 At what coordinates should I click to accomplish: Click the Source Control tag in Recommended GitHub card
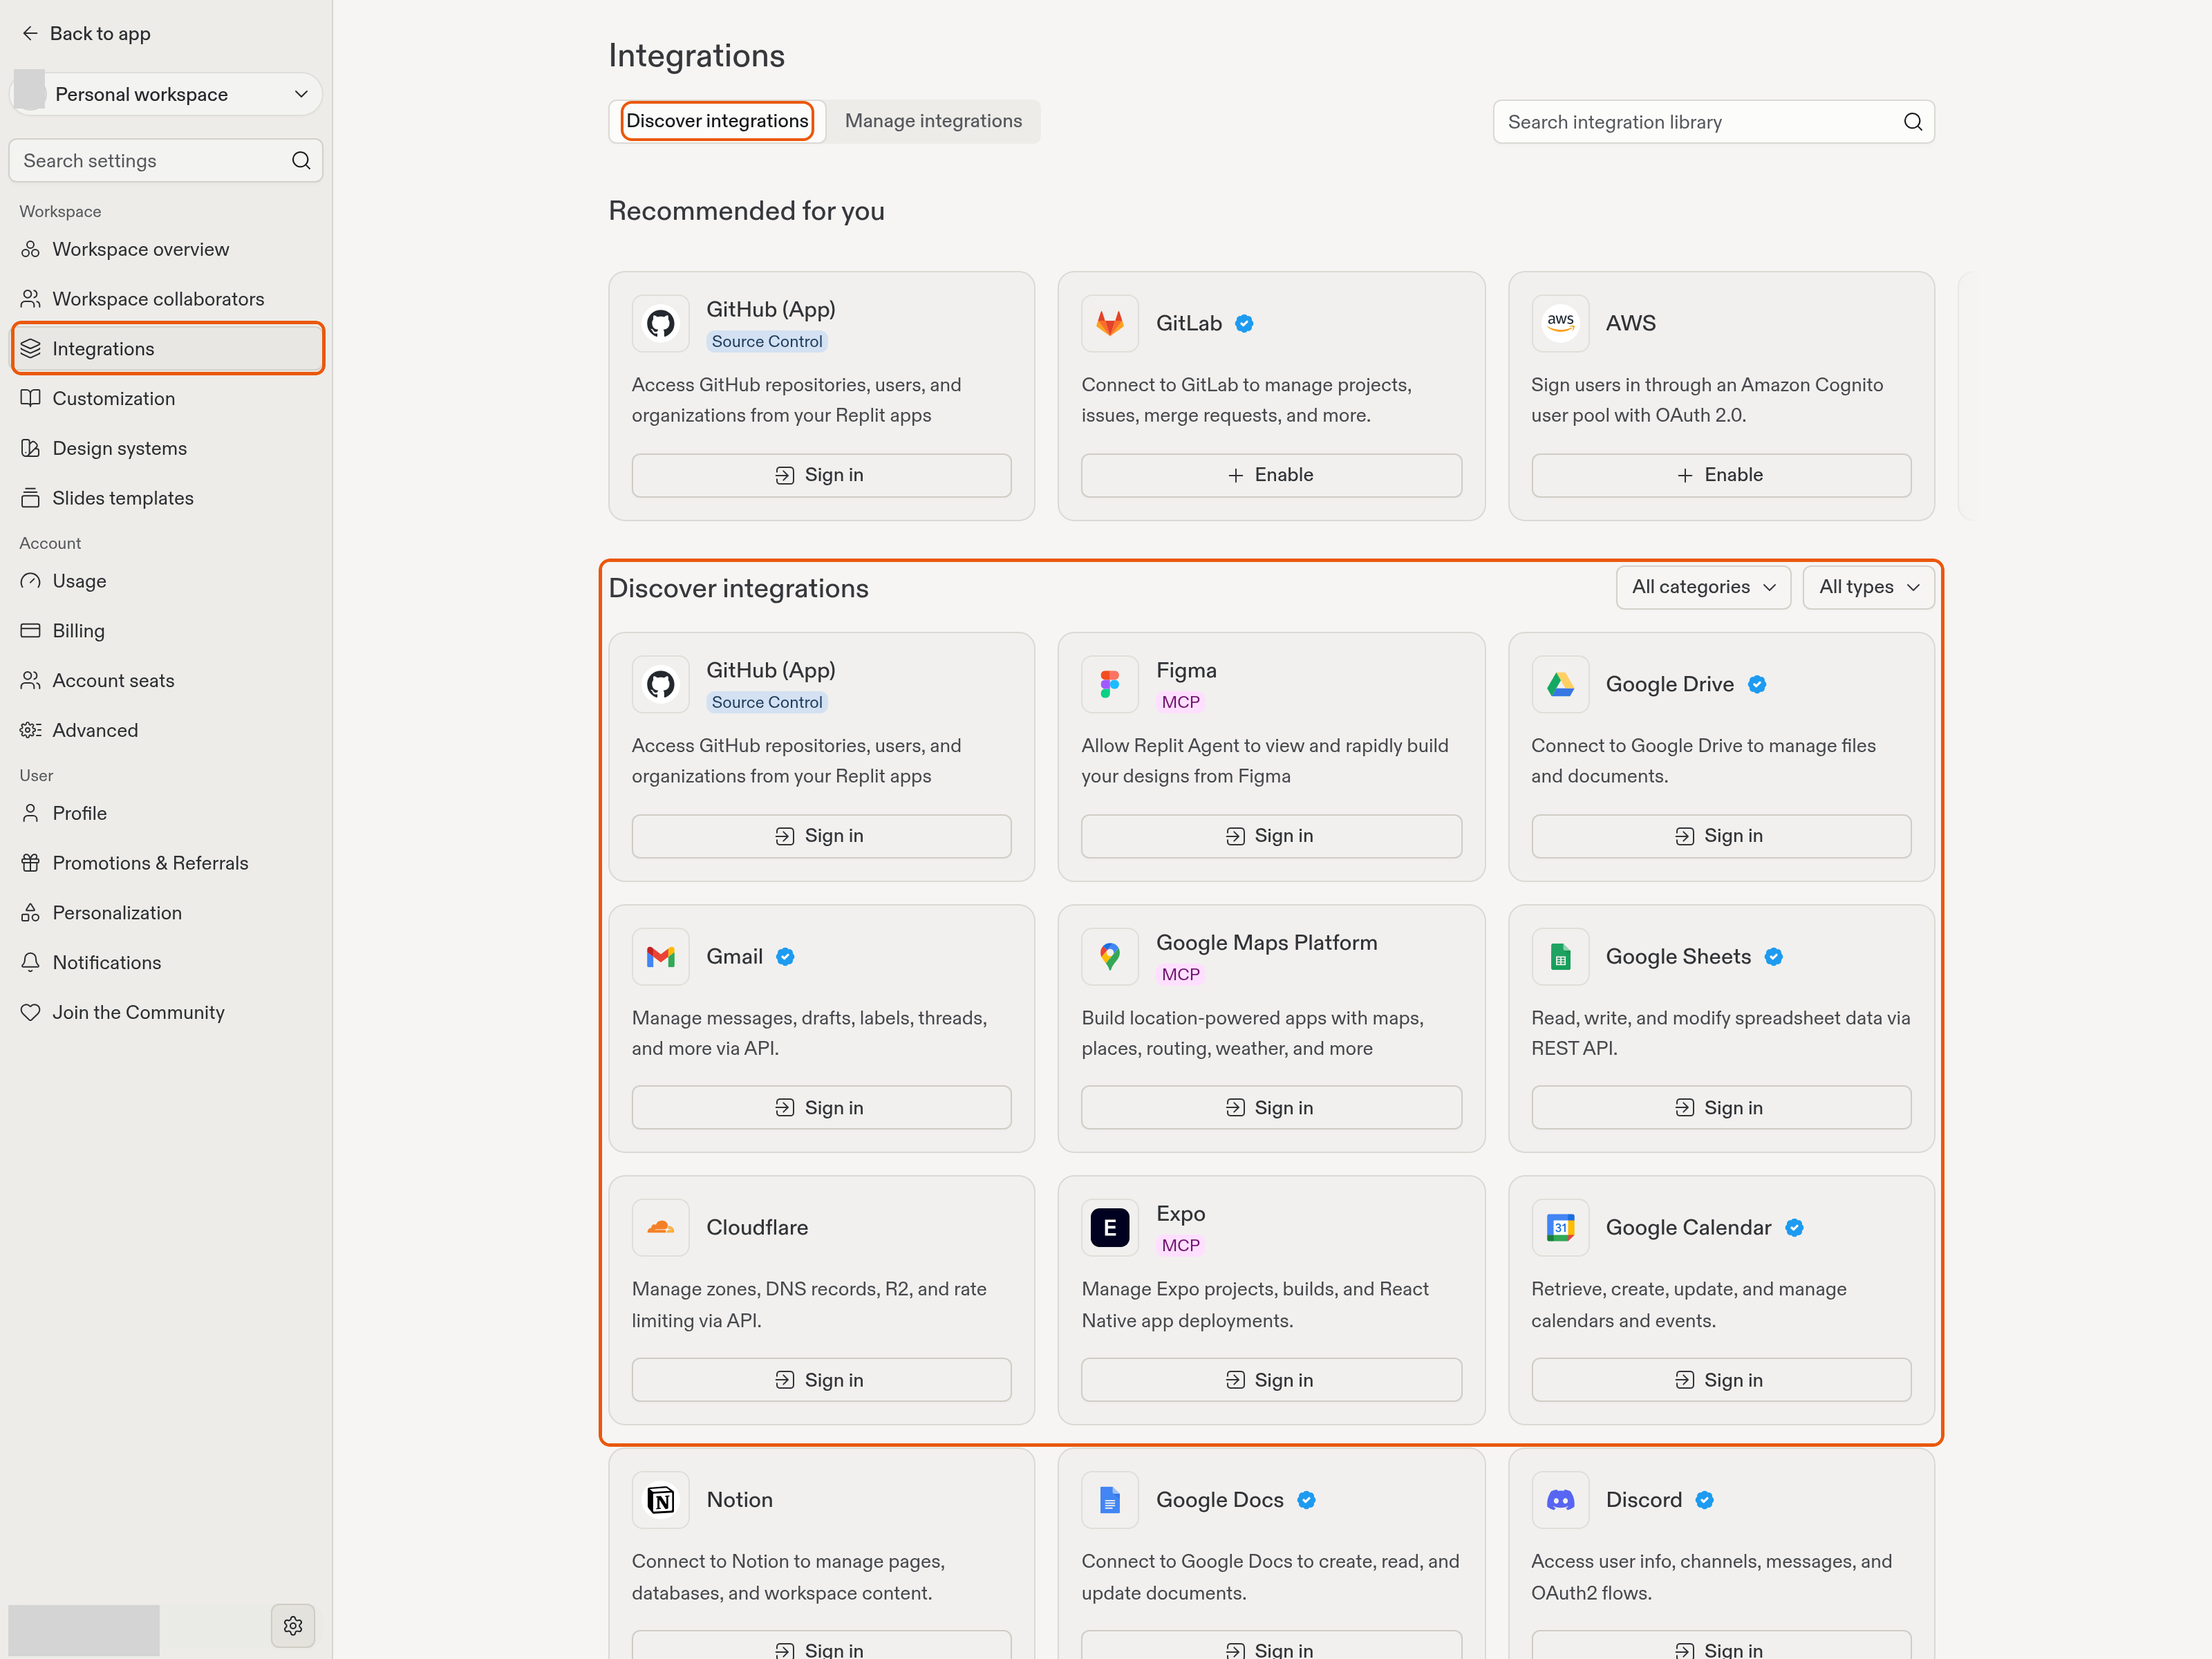767,341
